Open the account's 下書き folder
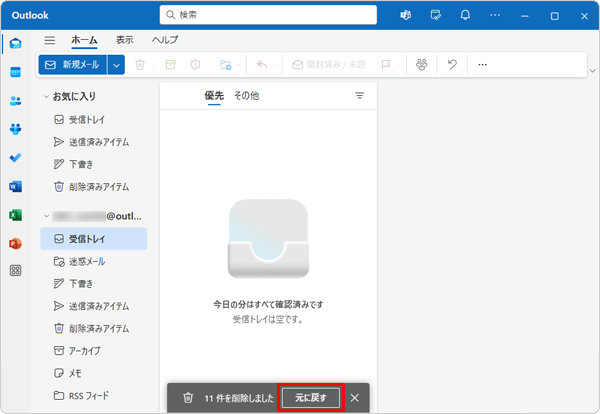The height and width of the screenshot is (414, 600). click(94, 284)
